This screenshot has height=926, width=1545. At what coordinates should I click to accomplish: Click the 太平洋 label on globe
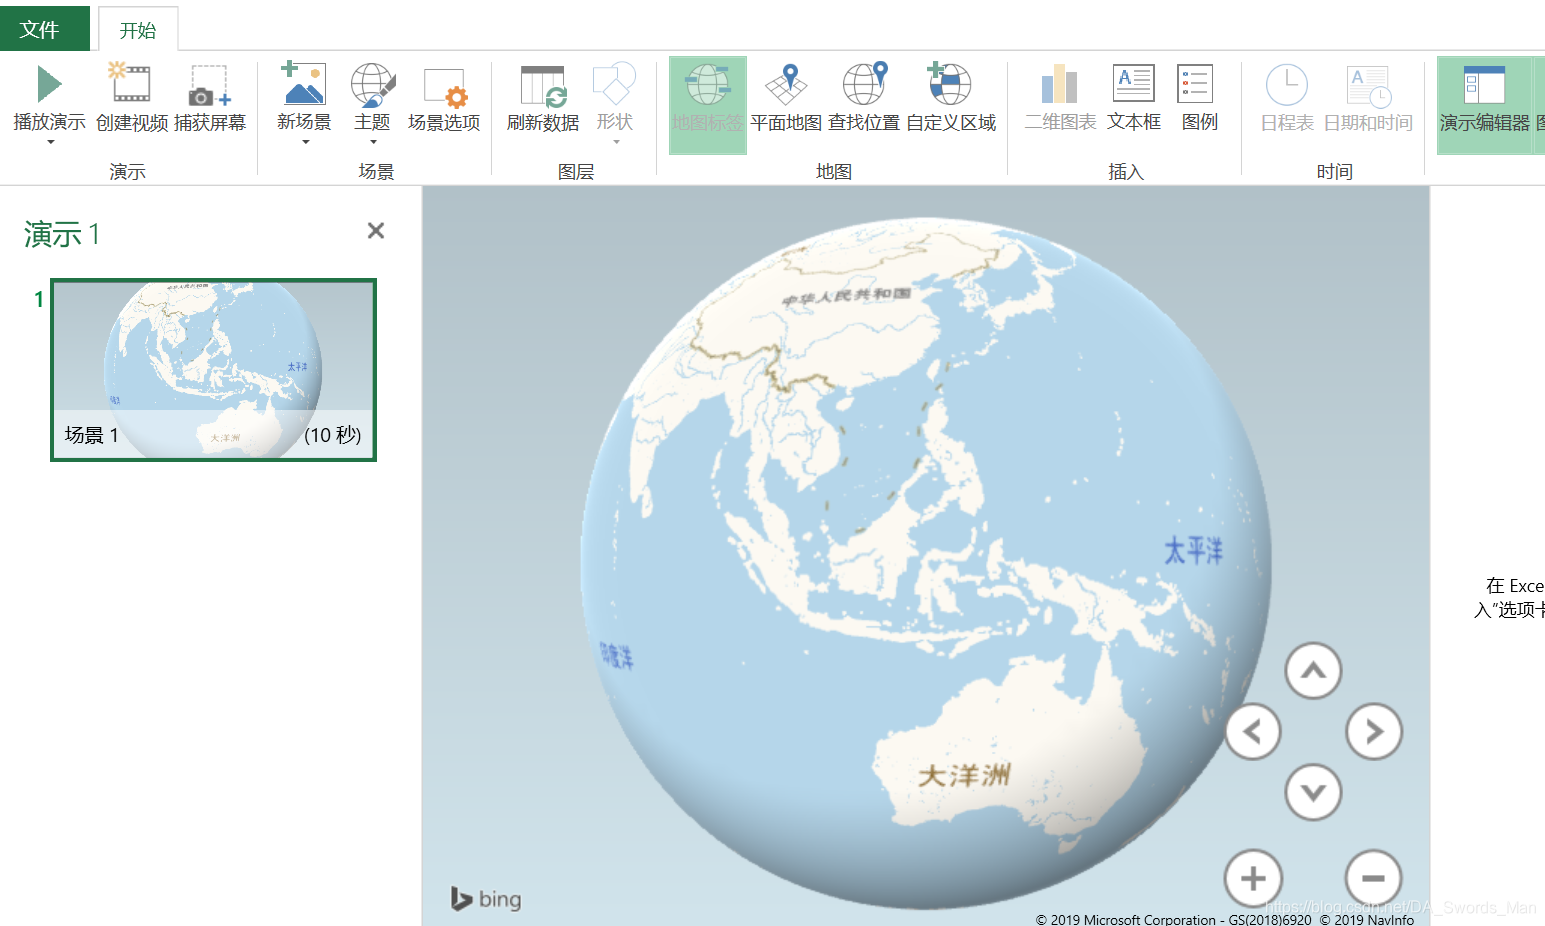pyautogui.click(x=1193, y=550)
